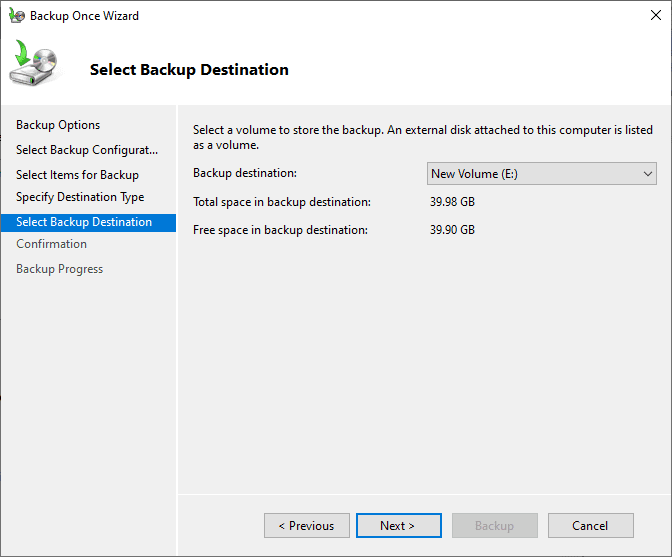Open the Specify Destination Type step

80,197
